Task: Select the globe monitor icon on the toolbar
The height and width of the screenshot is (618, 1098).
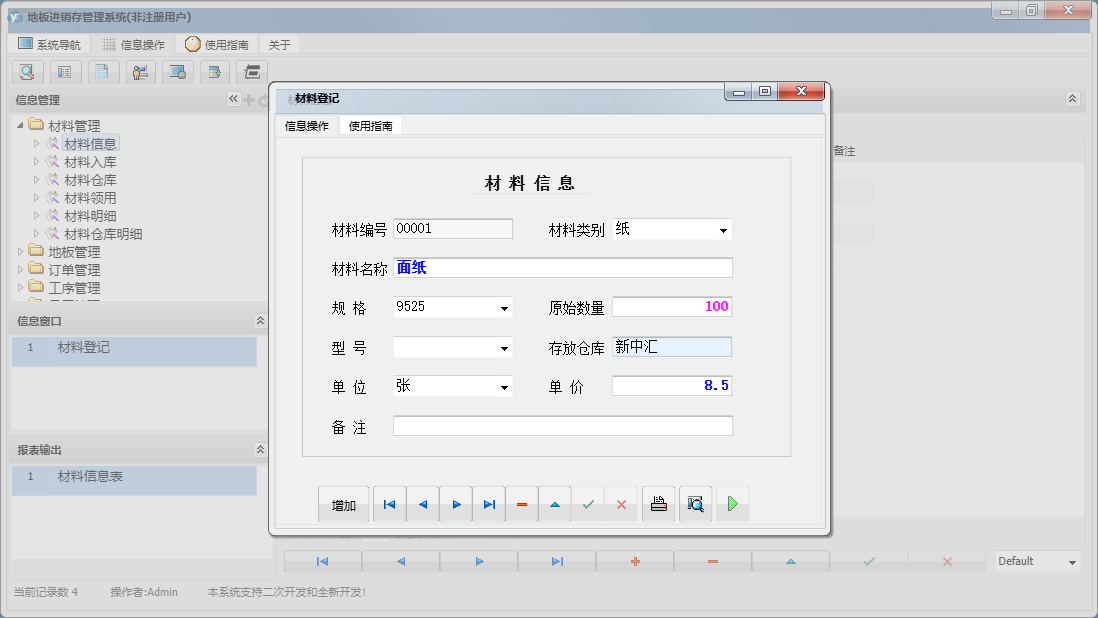Action: [177, 72]
